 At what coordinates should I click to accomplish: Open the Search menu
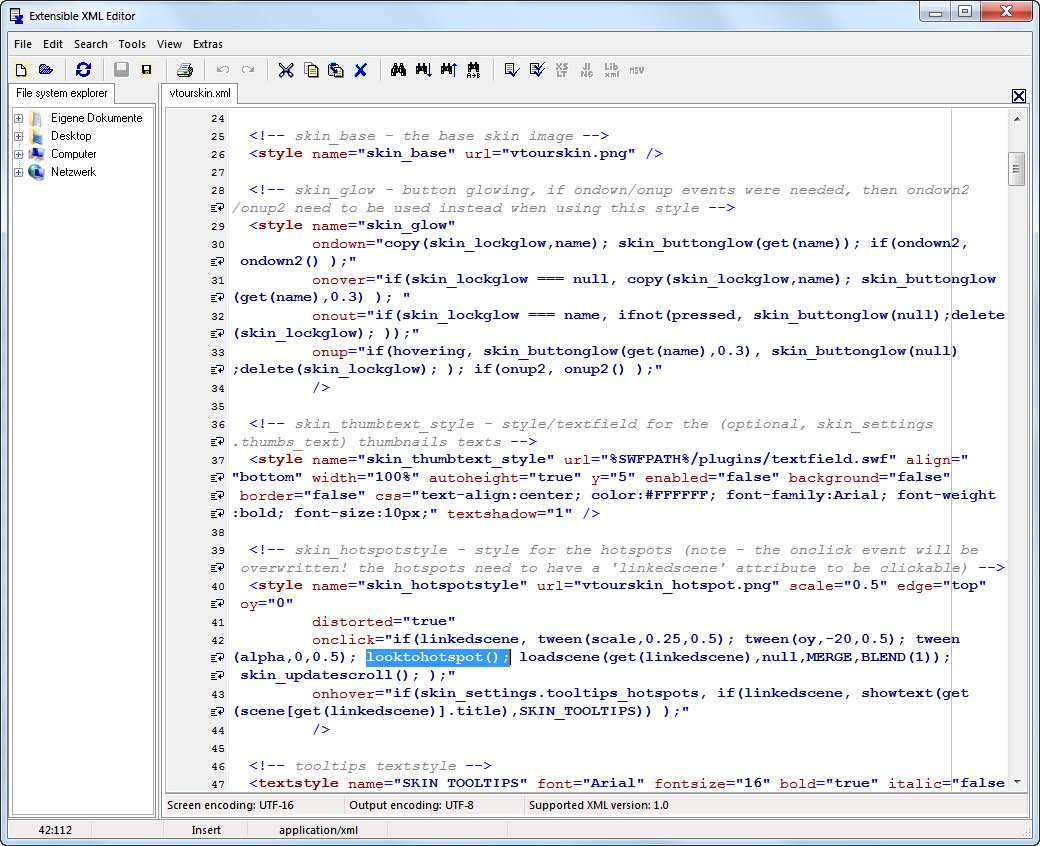[x=91, y=44]
